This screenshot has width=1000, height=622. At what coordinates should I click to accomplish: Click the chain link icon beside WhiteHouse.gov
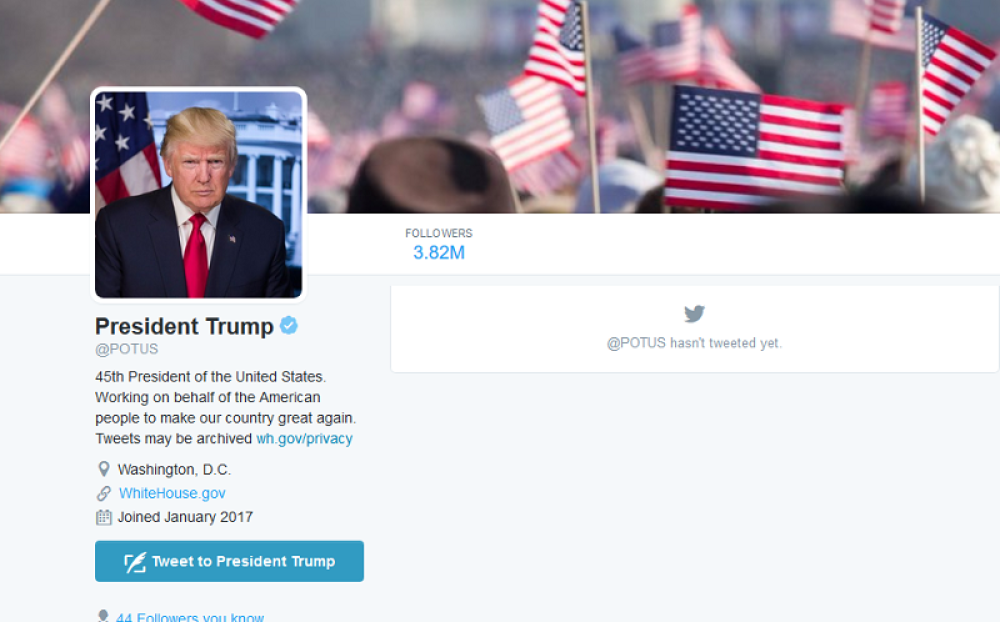tap(103, 493)
